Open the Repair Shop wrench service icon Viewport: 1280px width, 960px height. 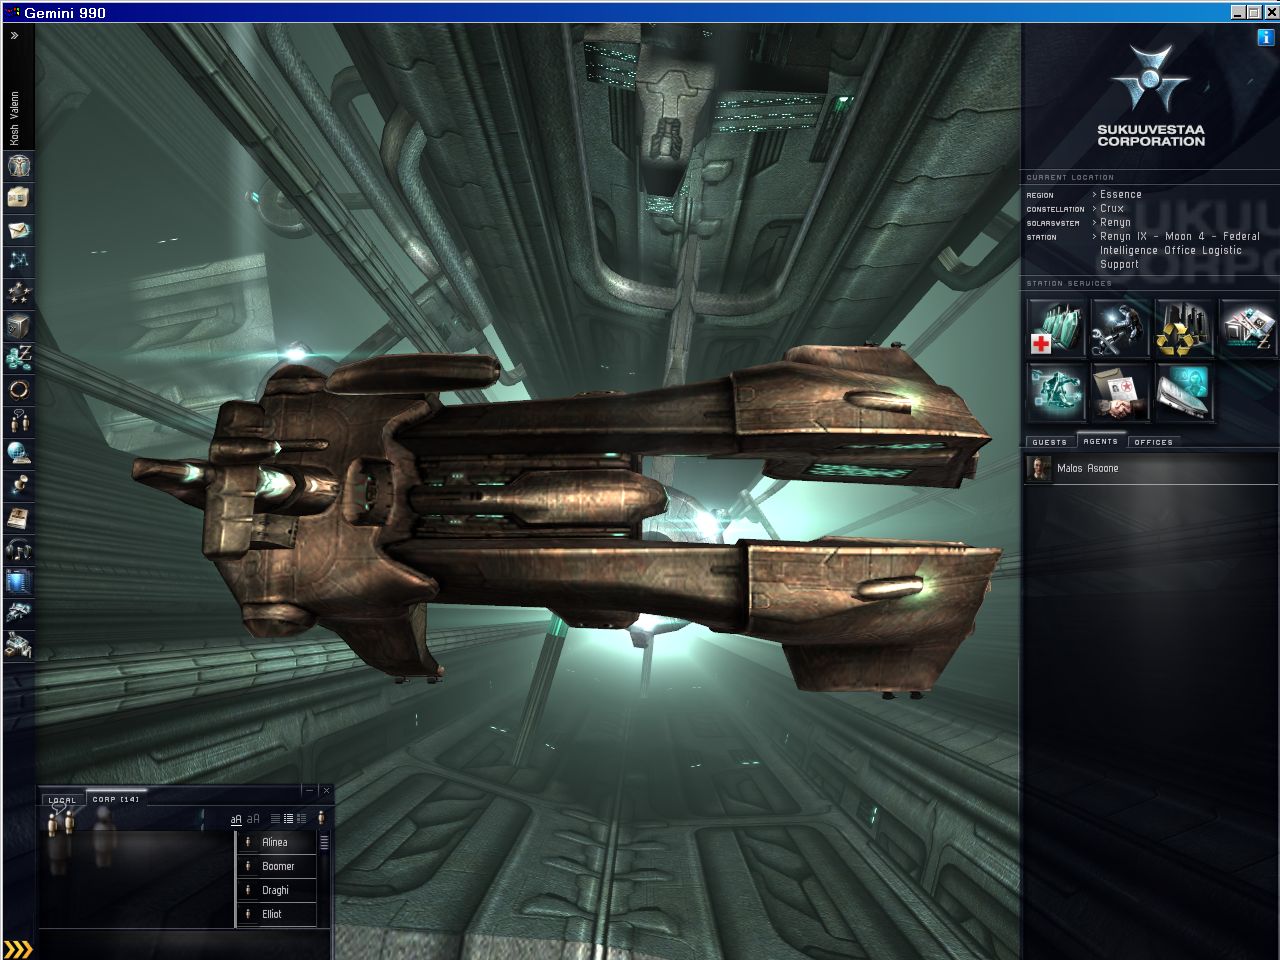pos(1120,328)
